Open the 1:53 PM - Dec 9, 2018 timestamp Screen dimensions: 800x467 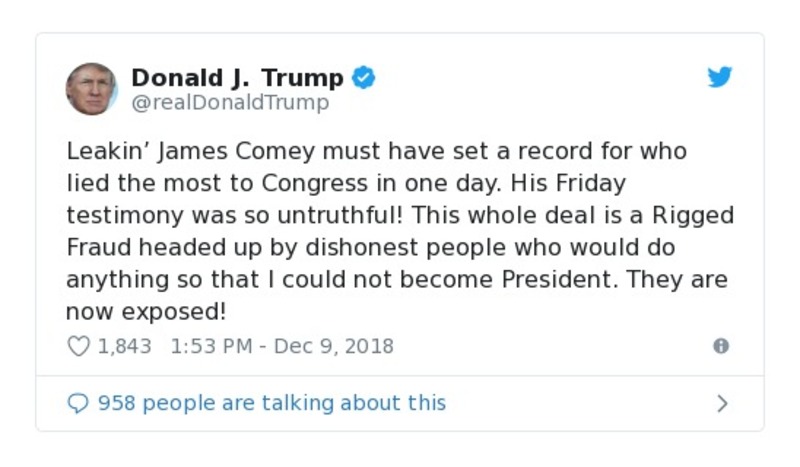(x=282, y=346)
